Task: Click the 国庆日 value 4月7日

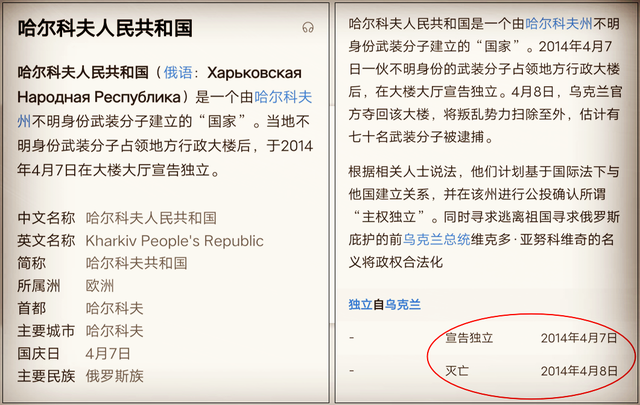Action: coord(108,354)
